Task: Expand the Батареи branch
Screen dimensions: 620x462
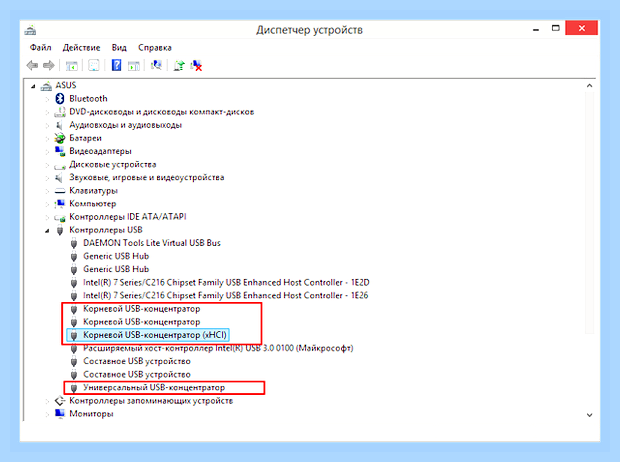Action: [x=47, y=138]
